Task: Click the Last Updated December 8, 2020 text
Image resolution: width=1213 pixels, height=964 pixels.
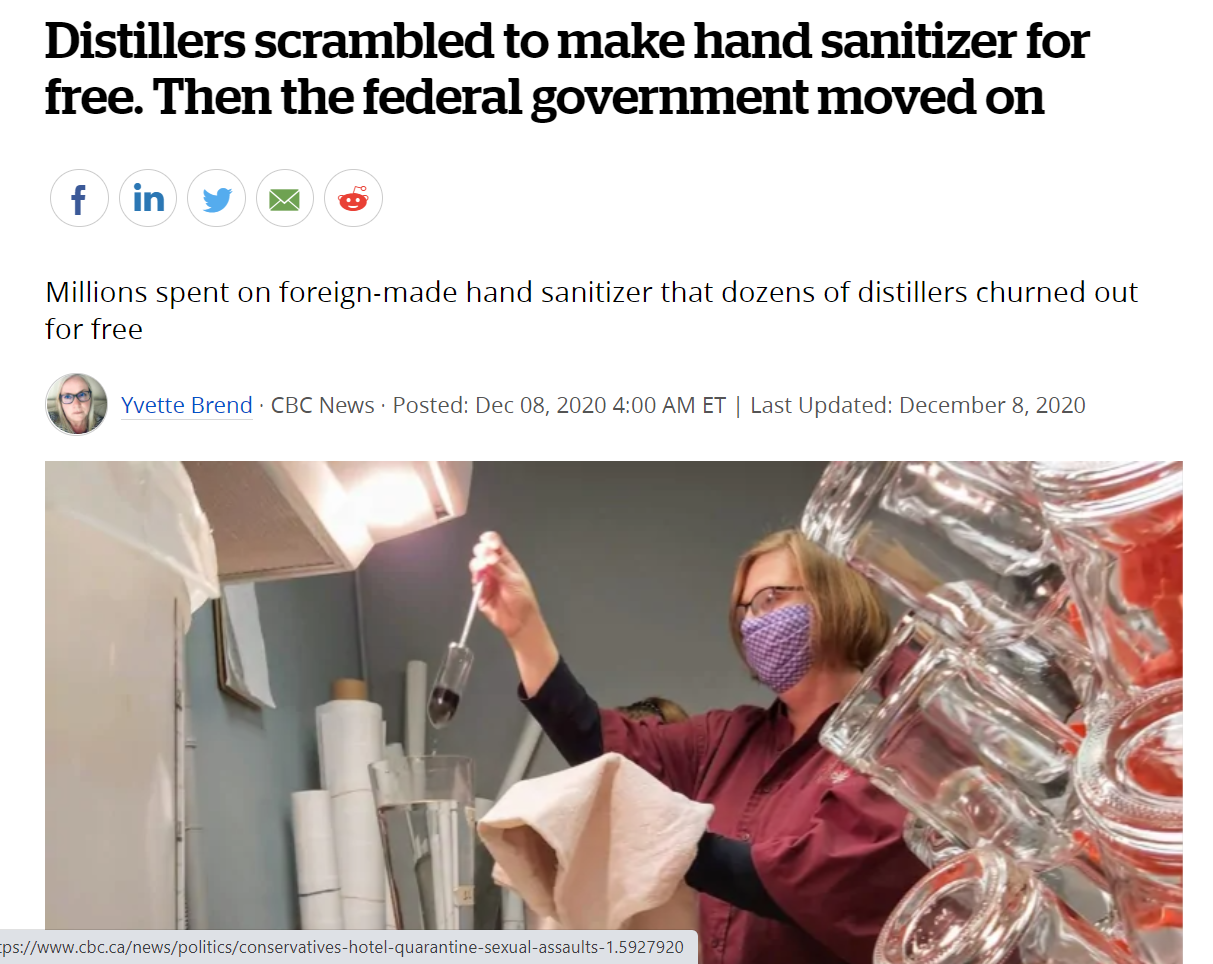Action: [918, 405]
